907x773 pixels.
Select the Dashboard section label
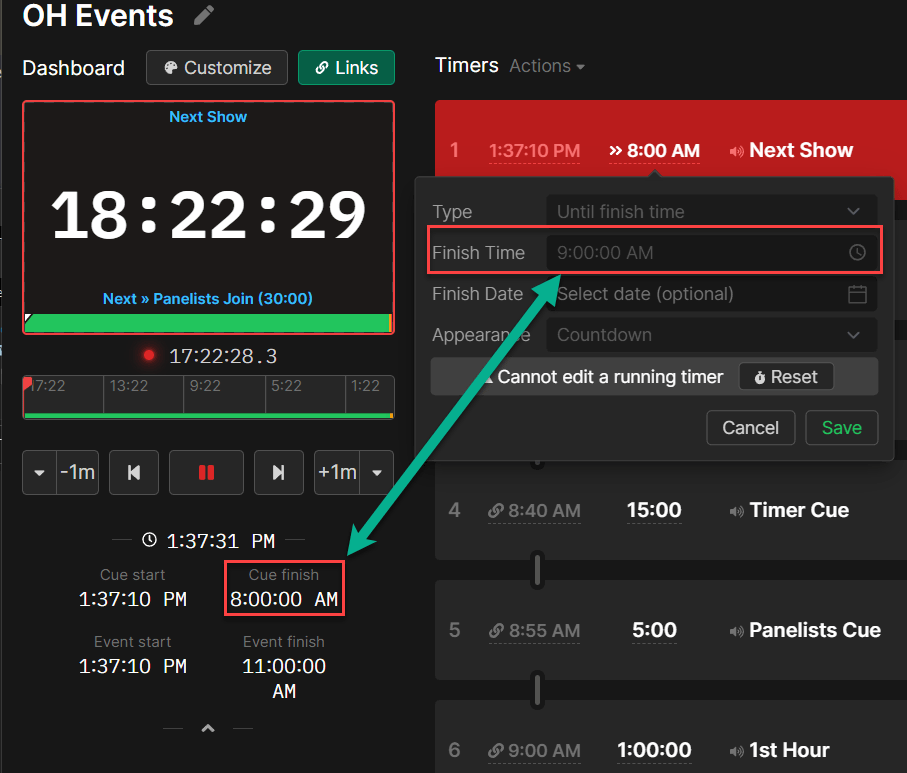[x=72, y=68]
